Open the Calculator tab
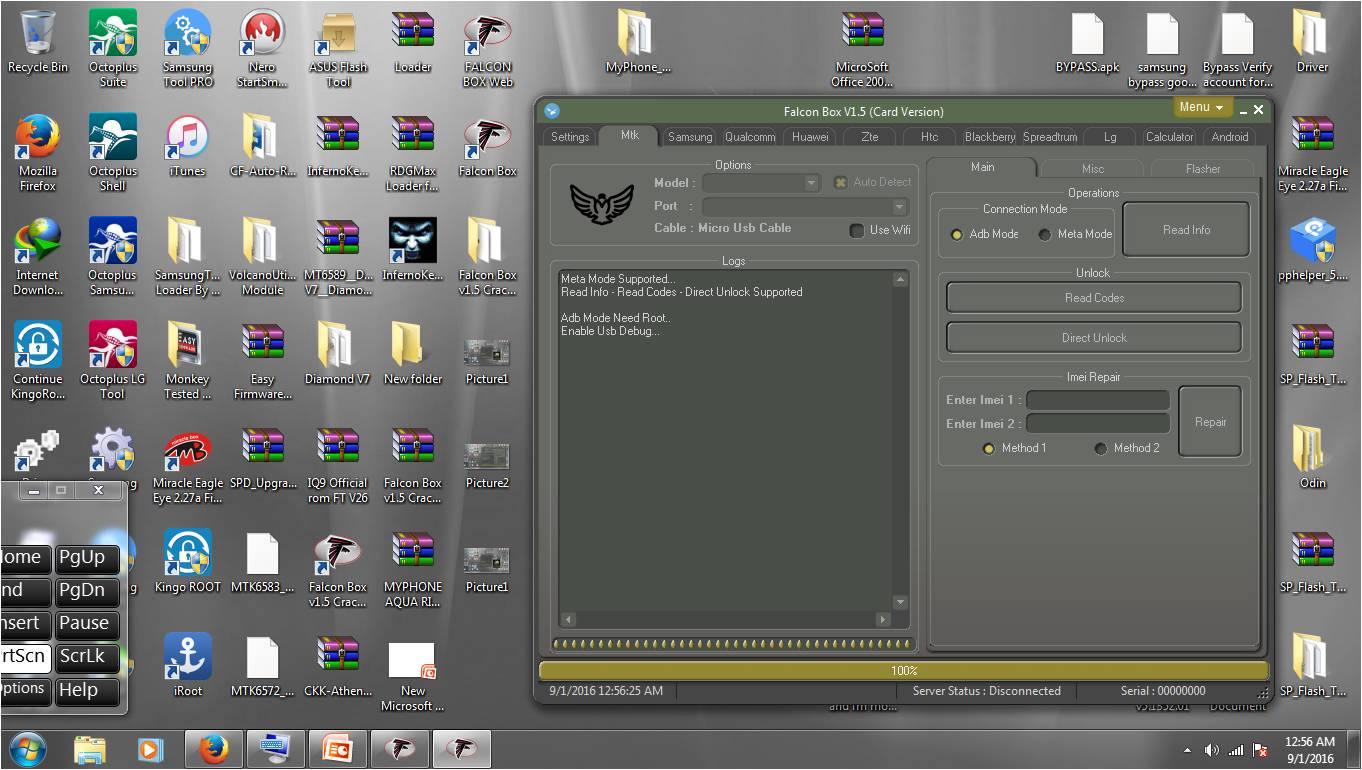The width and height of the screenshot is (1362, 770). click(x=1170, y=137)
